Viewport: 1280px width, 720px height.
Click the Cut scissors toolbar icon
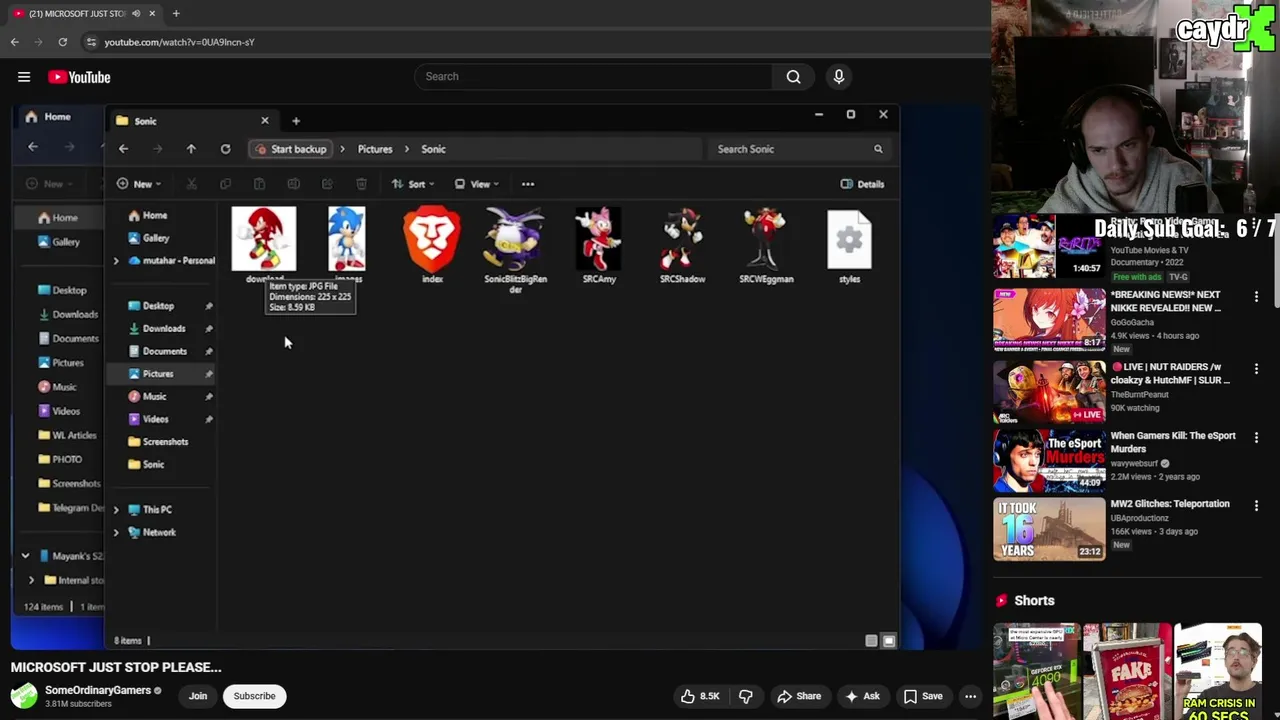pyautogui.click(x=191, y=184)
